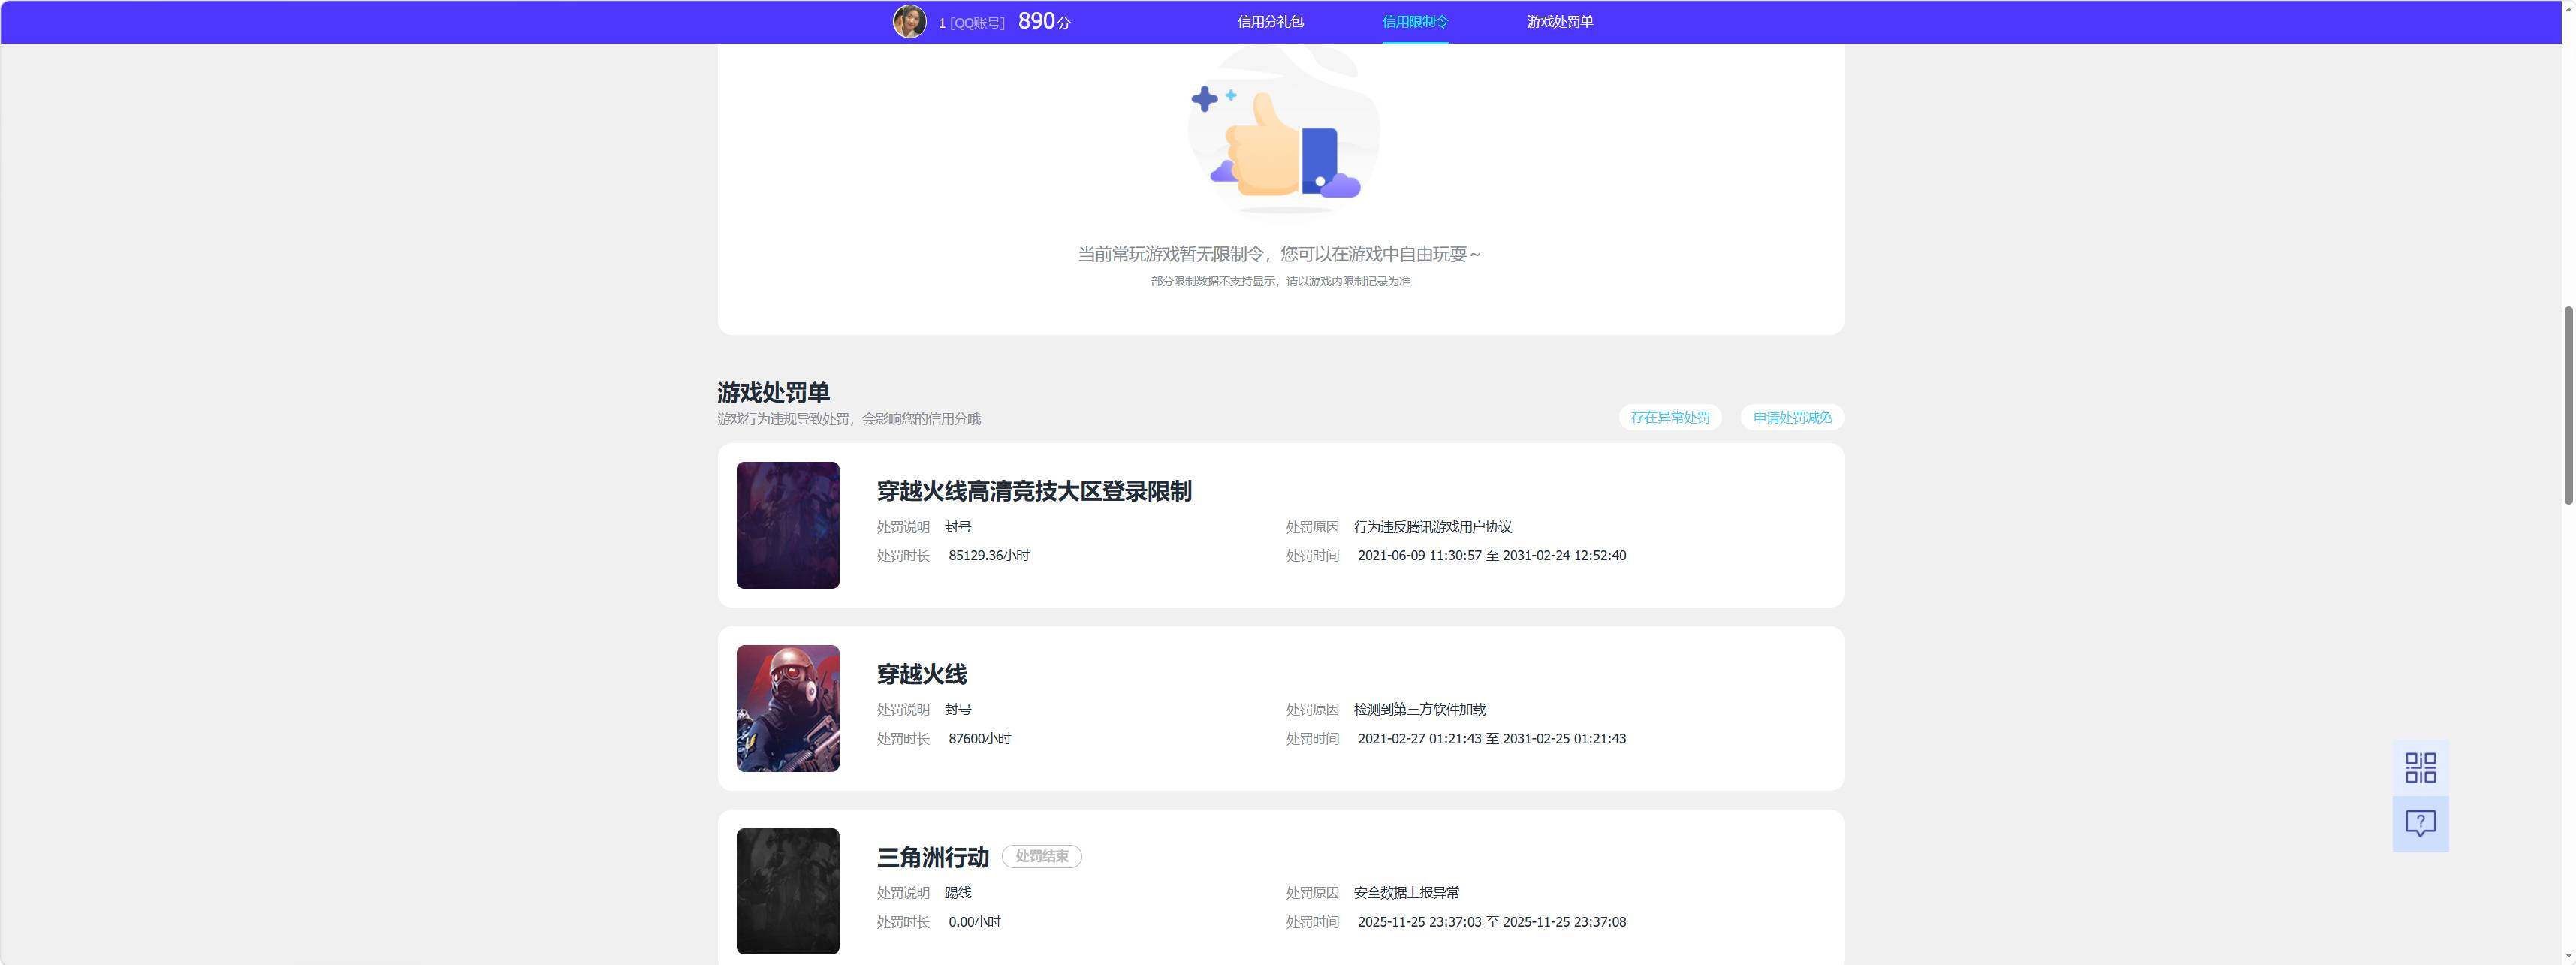Screen dimensions: 2576x965
Task: Open the 穿越火线 soldier cover thumbnail
Action: pos(788,708)
